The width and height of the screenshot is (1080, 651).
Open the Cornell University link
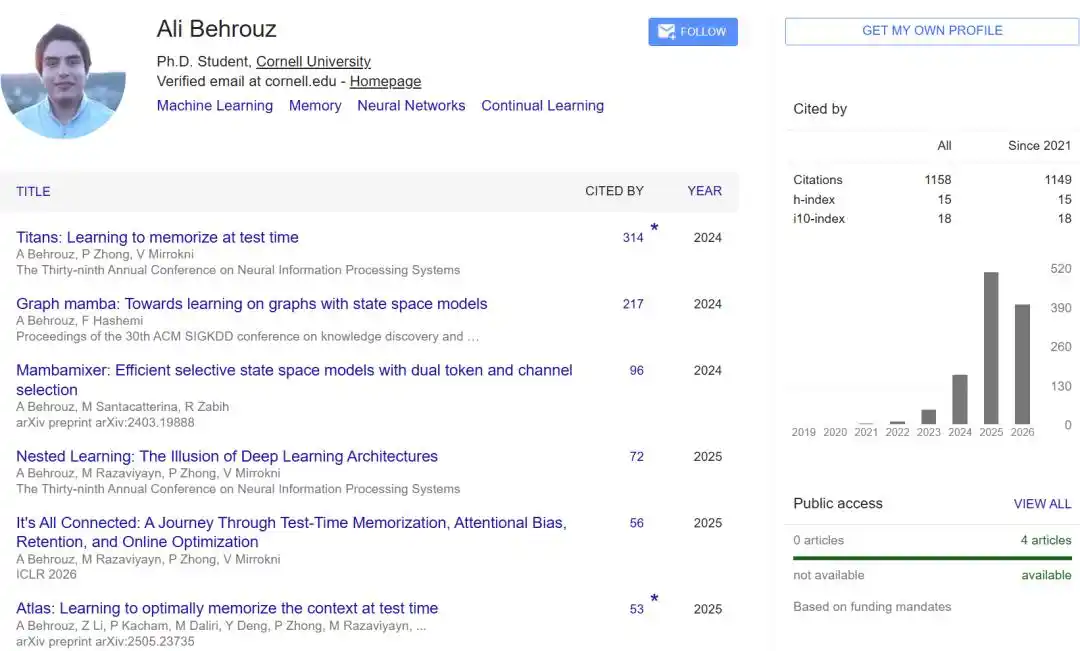tap(313, 61)
